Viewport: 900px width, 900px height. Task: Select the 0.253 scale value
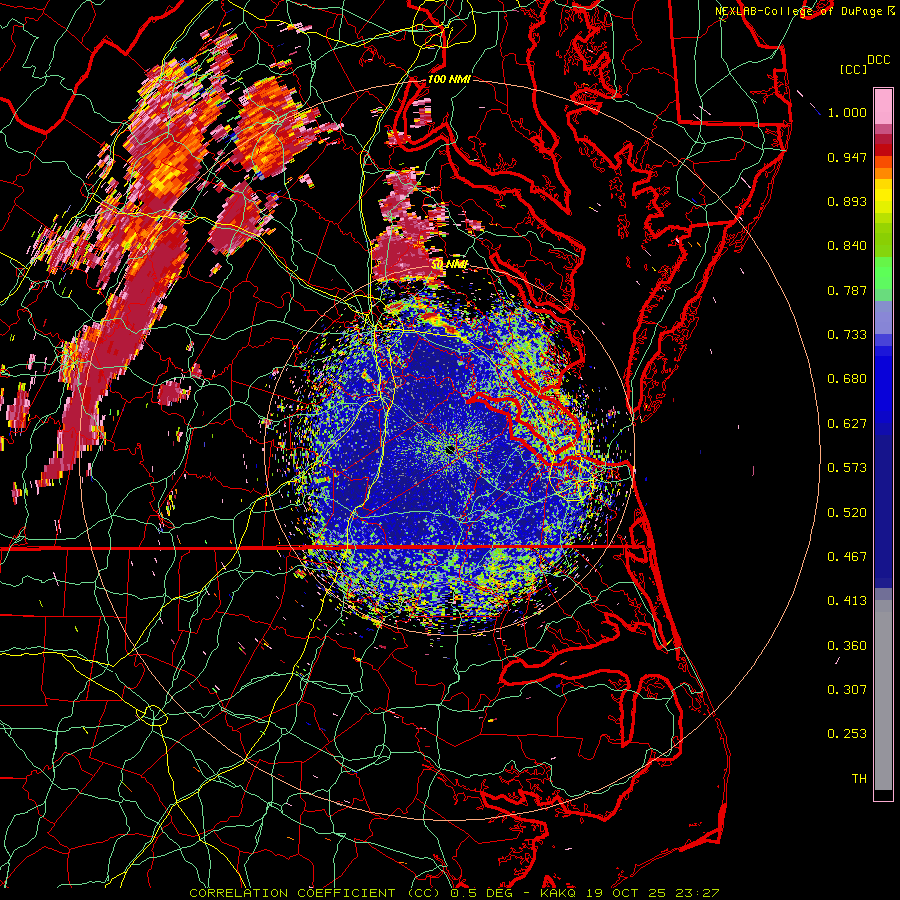[847, 734]
